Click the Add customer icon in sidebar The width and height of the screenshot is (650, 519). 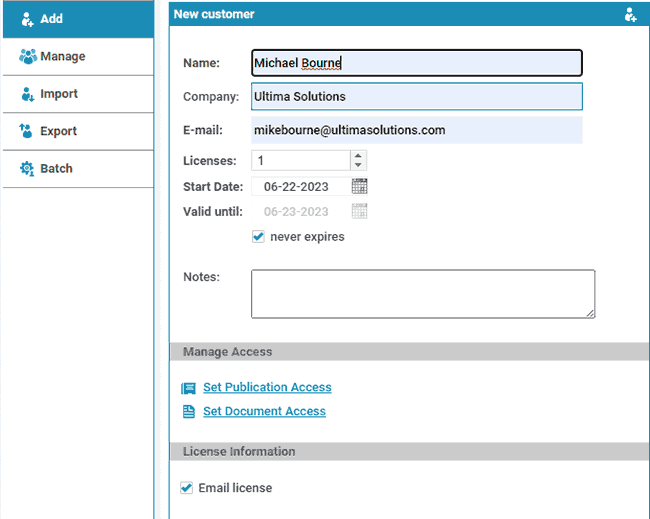27,19
